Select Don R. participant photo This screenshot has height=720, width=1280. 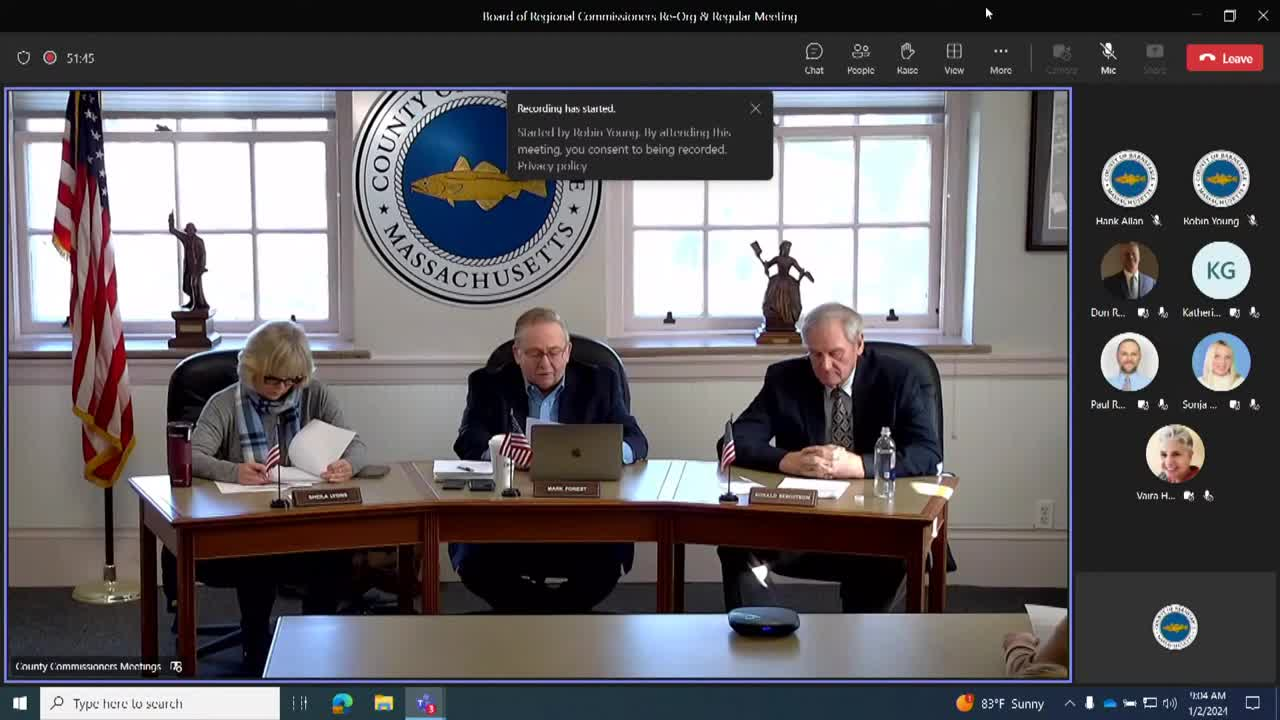point(1129,270)
